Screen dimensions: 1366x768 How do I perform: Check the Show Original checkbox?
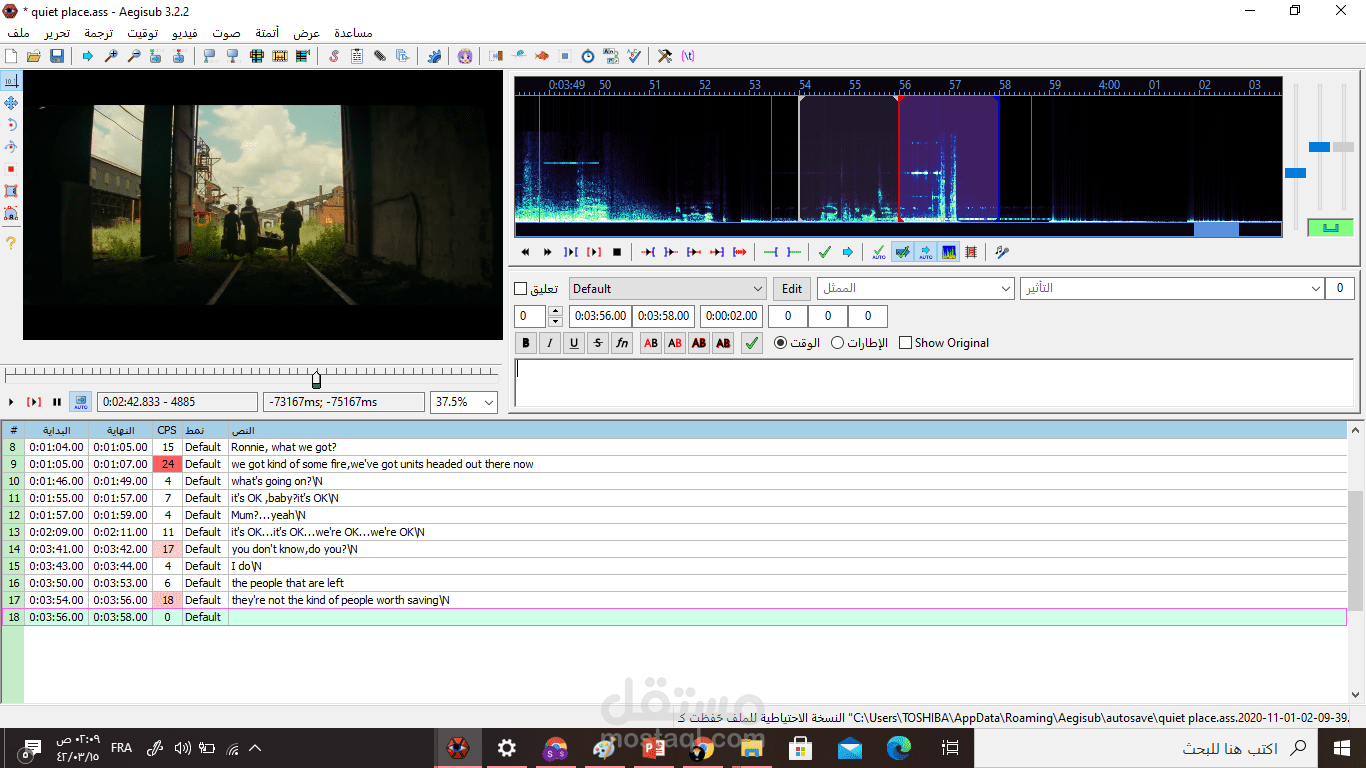906,343
